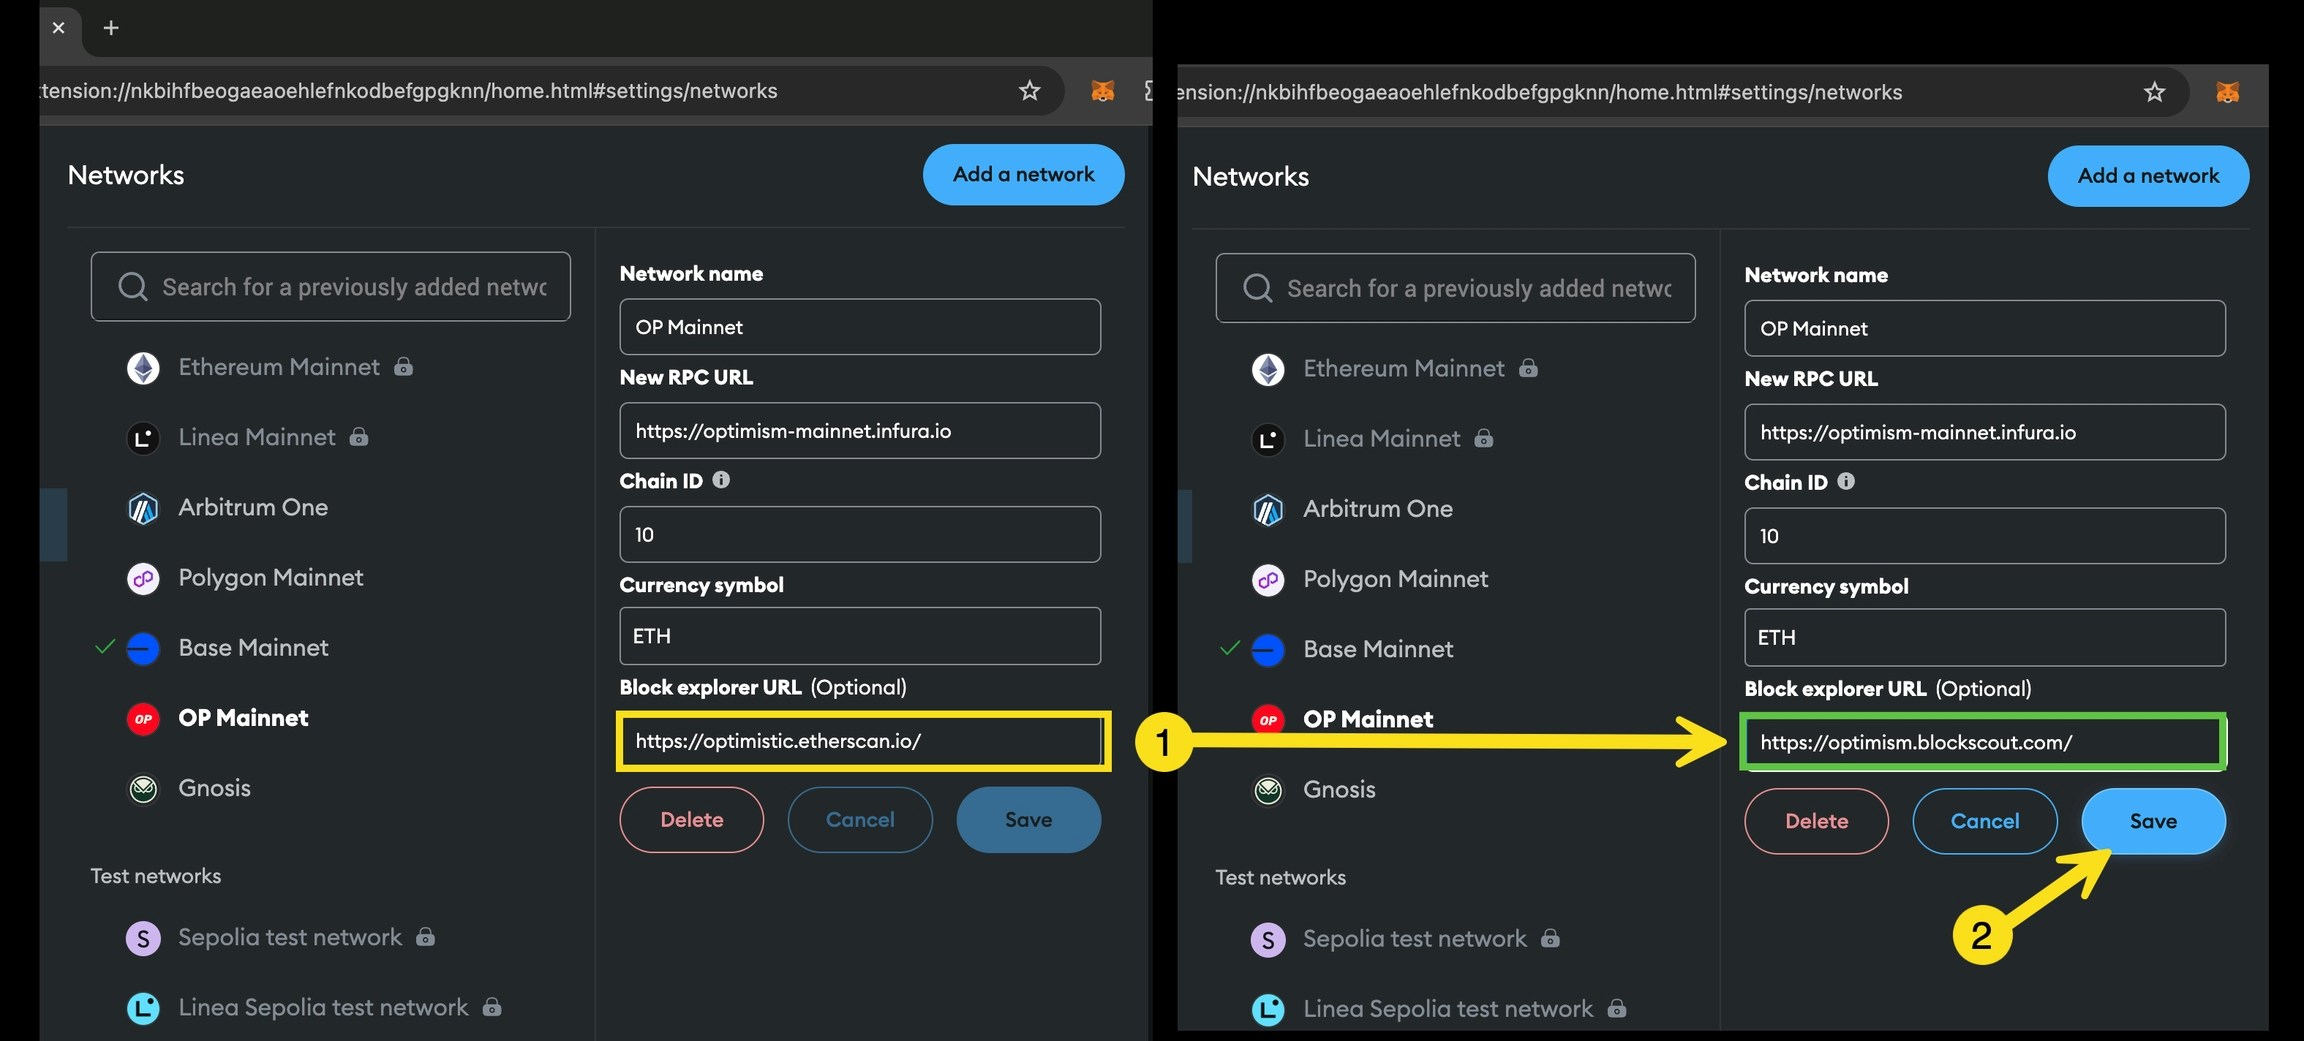Image resolution: width=2304 pixels, height=1041 pixels.
Task: Focus the network search box in the right panel
Action: coord(1455,288)
